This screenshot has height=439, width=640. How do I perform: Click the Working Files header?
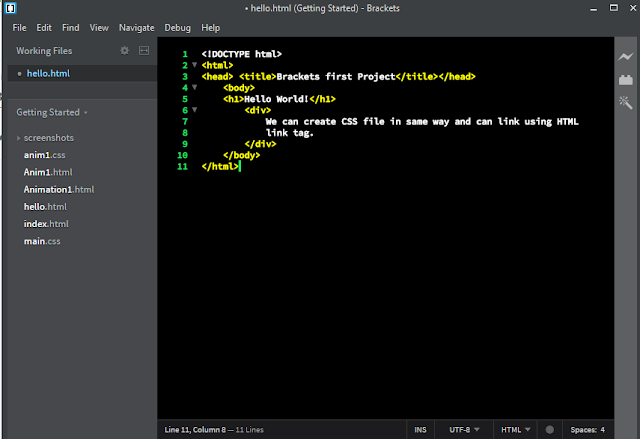[x=44, y=51]
